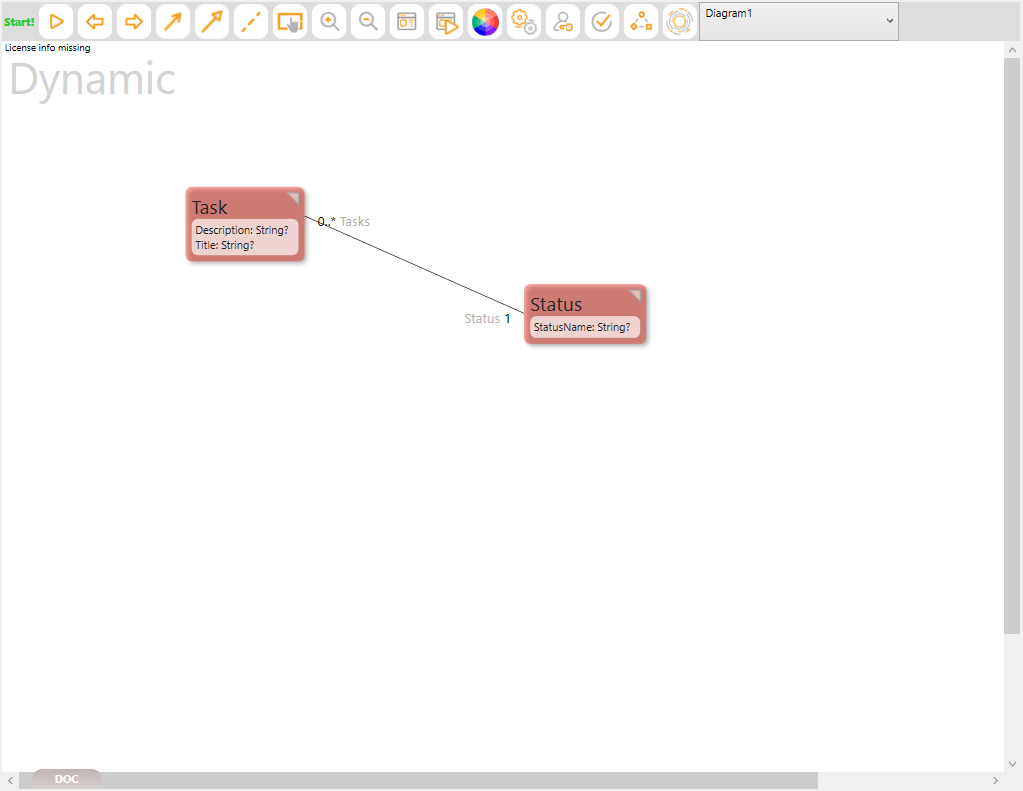1023x791 pixels.
Task: Click the window with play arrow icon
Action: [x=446, y=22]
